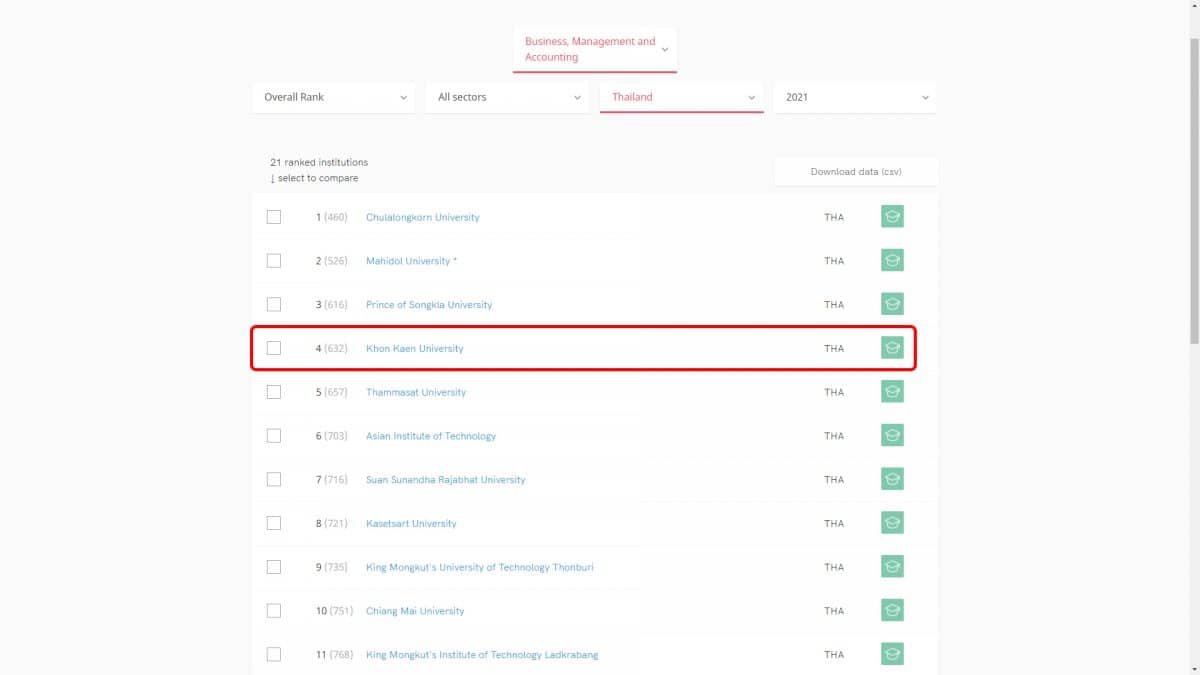Expand the Overall Rank dropdown
This screenshot has height=675, width=1200.
point(333,97)
